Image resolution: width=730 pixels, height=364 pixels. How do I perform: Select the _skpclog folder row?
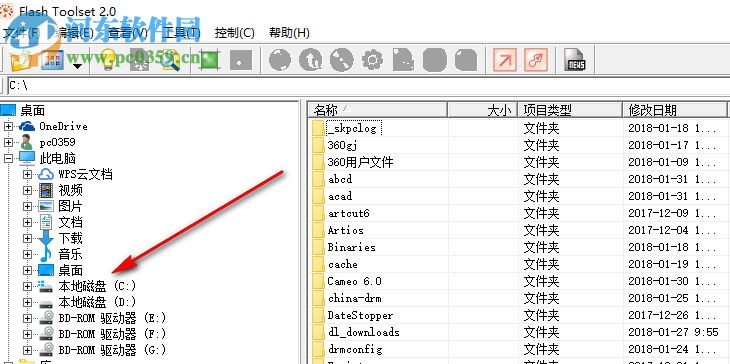point(519,128)
